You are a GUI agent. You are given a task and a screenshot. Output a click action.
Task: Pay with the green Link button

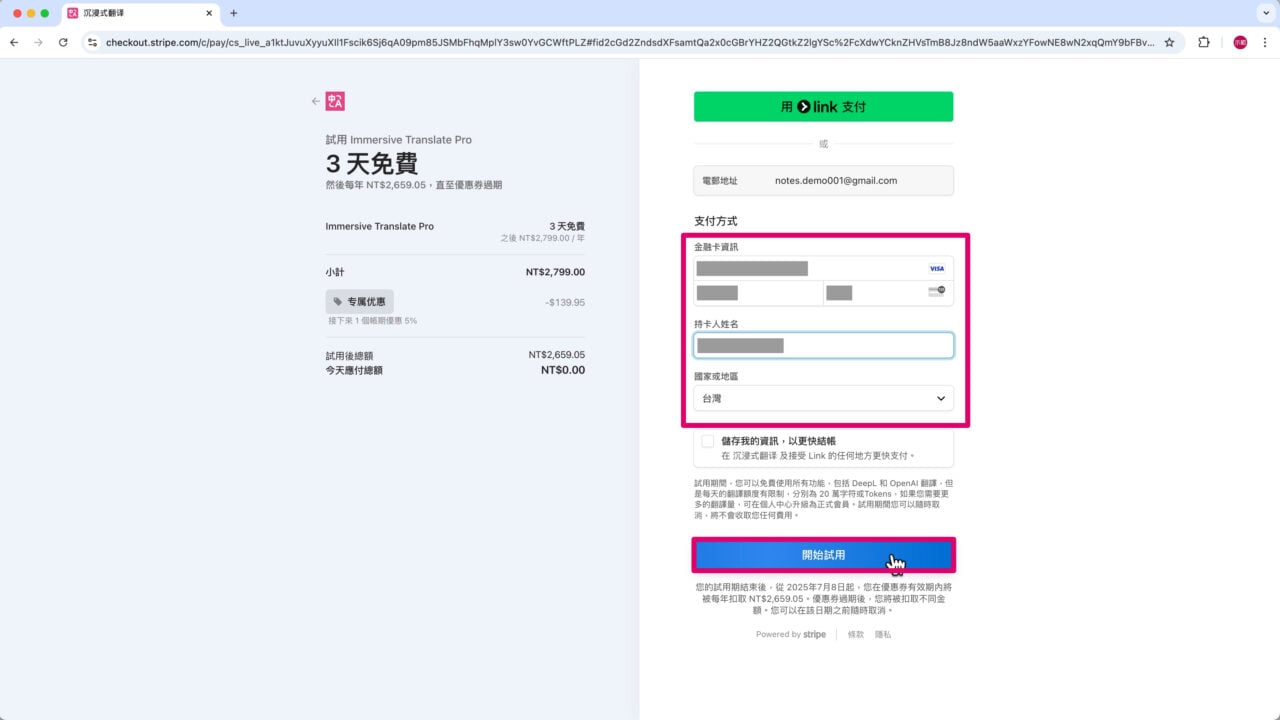click(823, 106)
